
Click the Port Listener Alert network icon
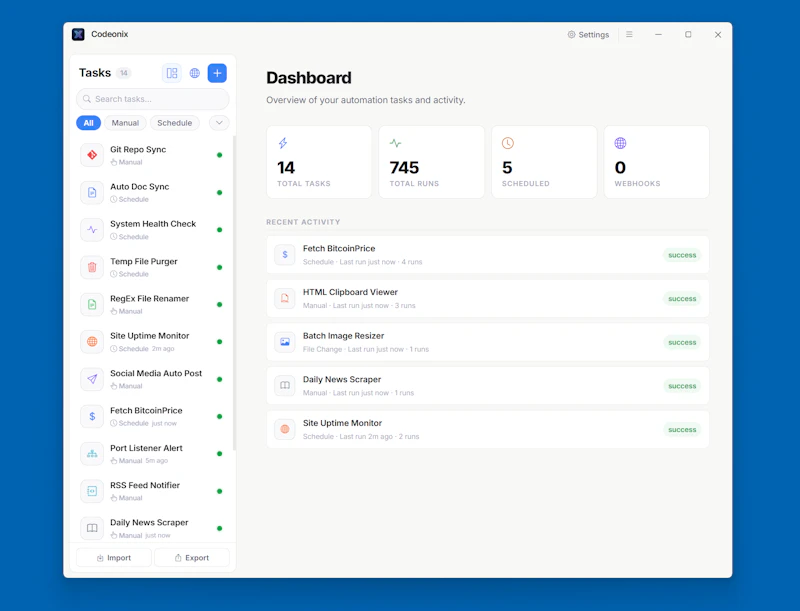(x=92, y=453)
